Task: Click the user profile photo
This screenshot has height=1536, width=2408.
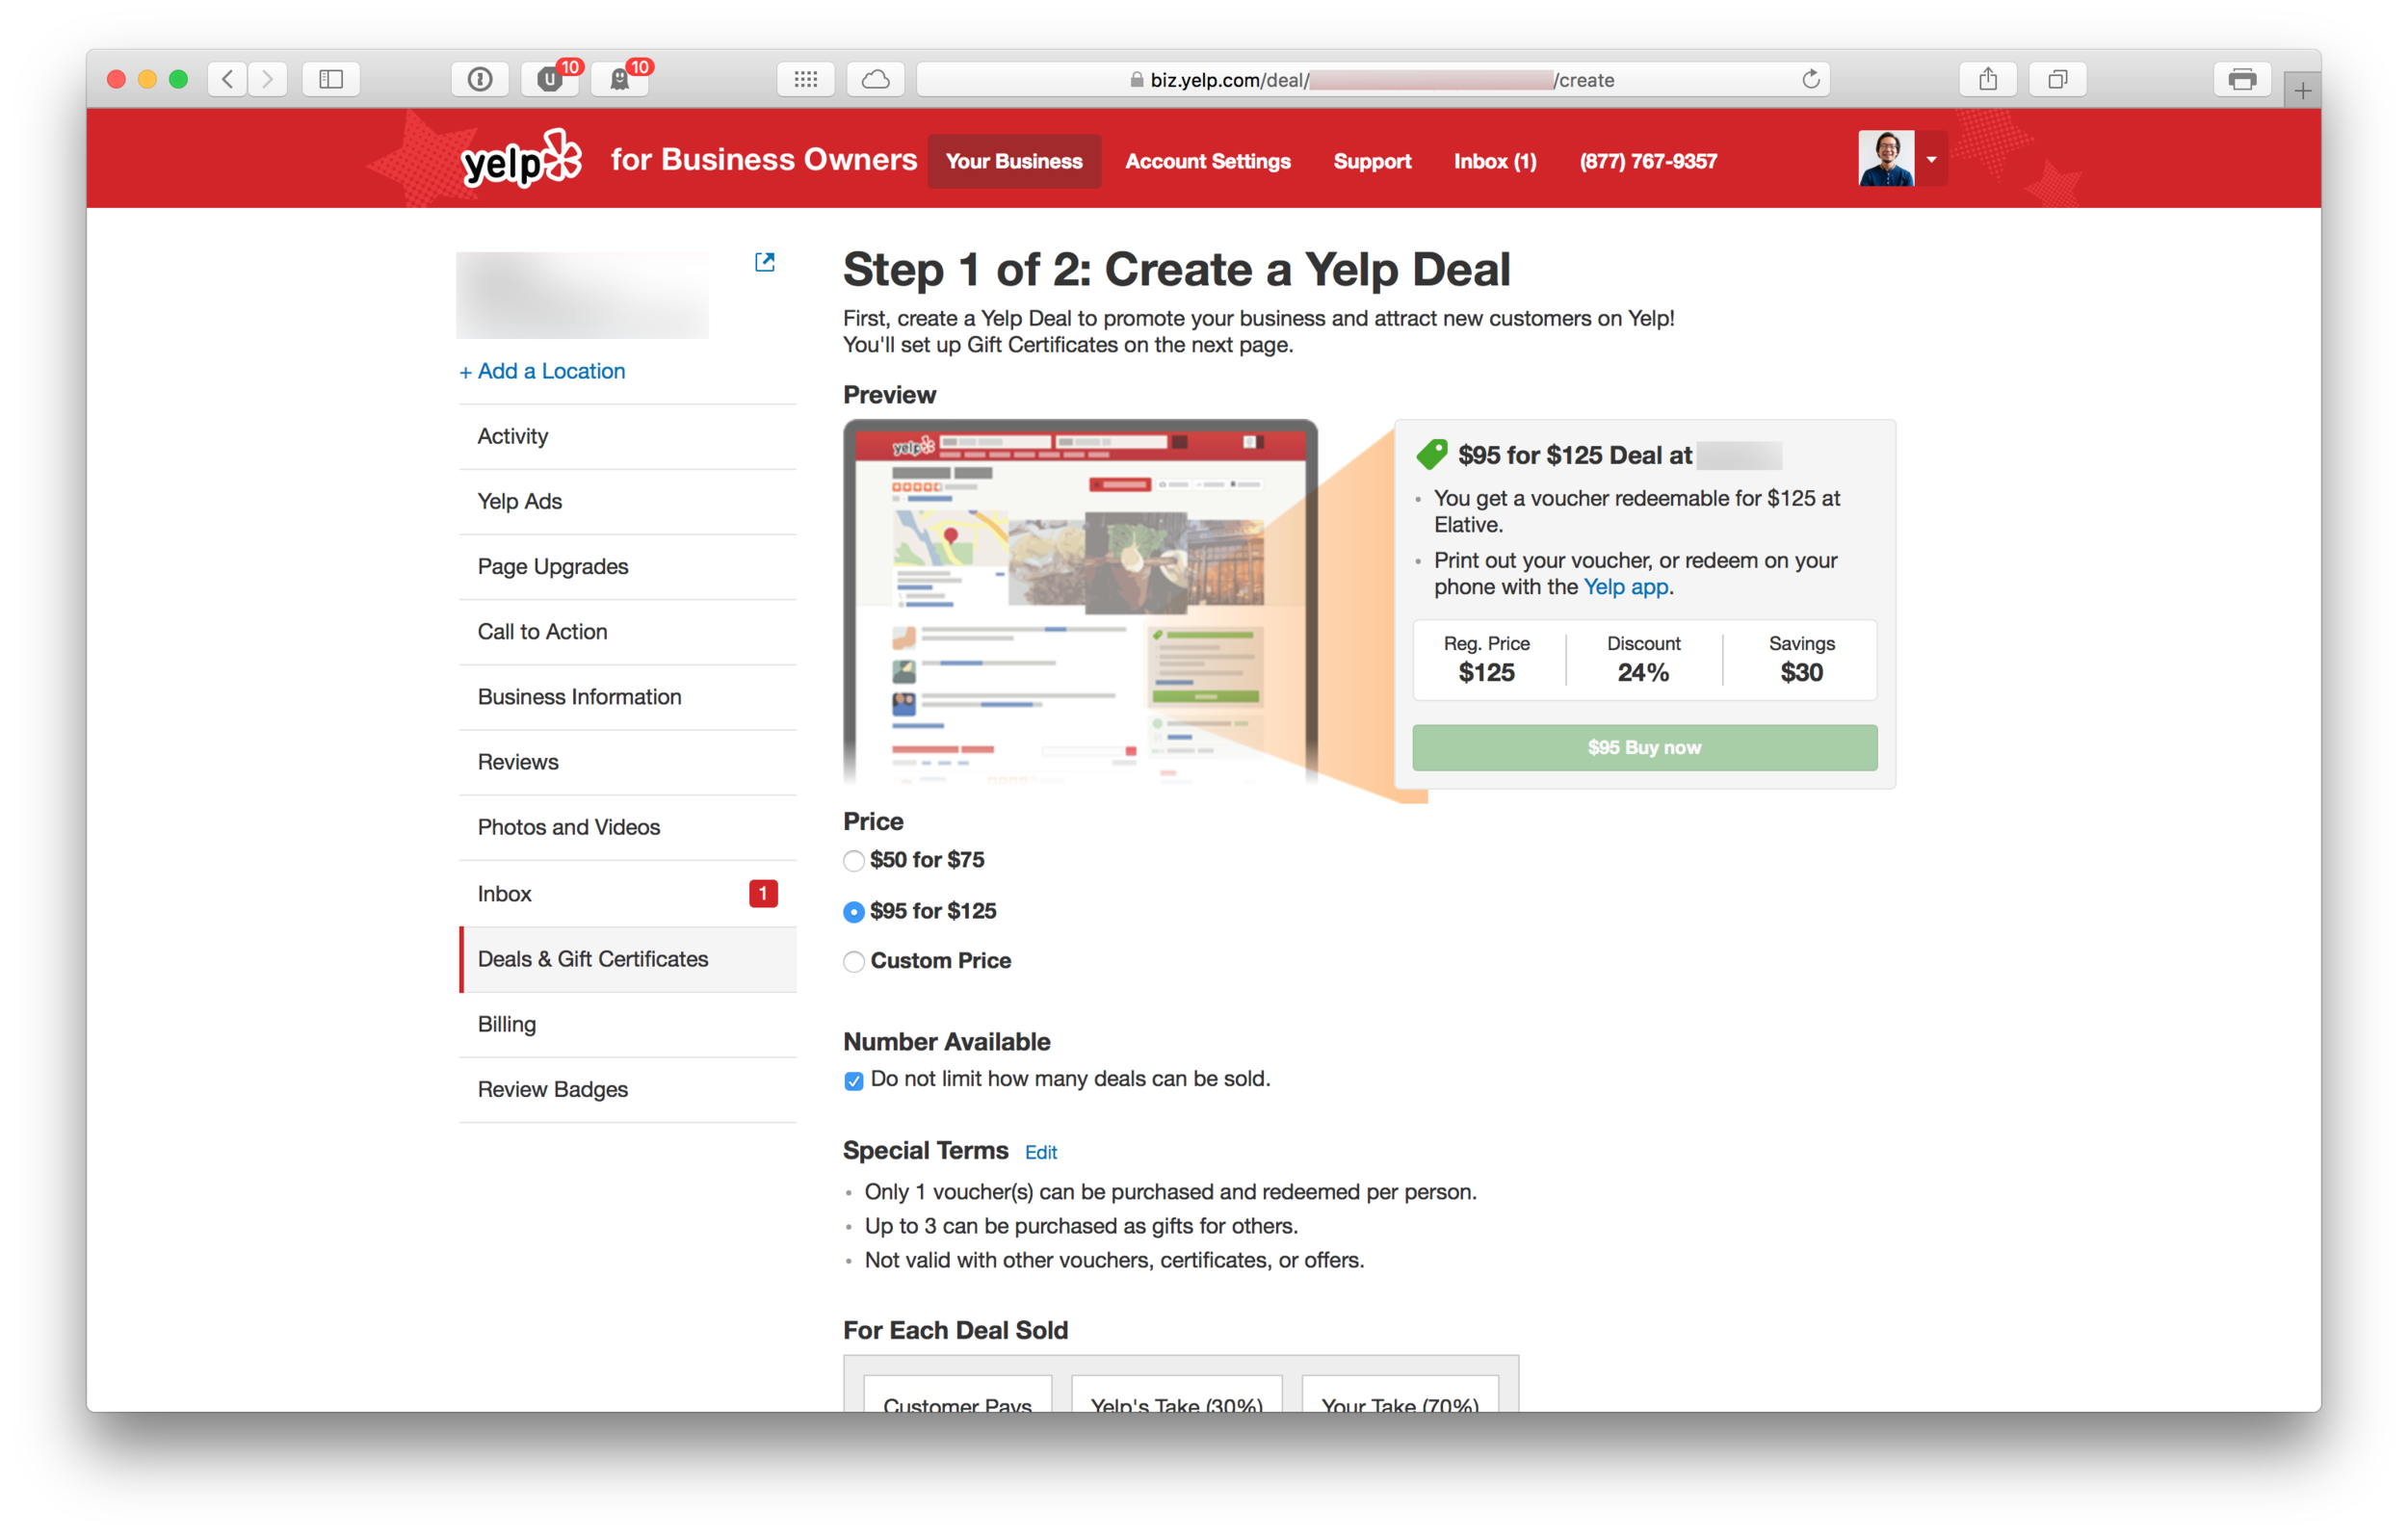Action: (1886, 158)
